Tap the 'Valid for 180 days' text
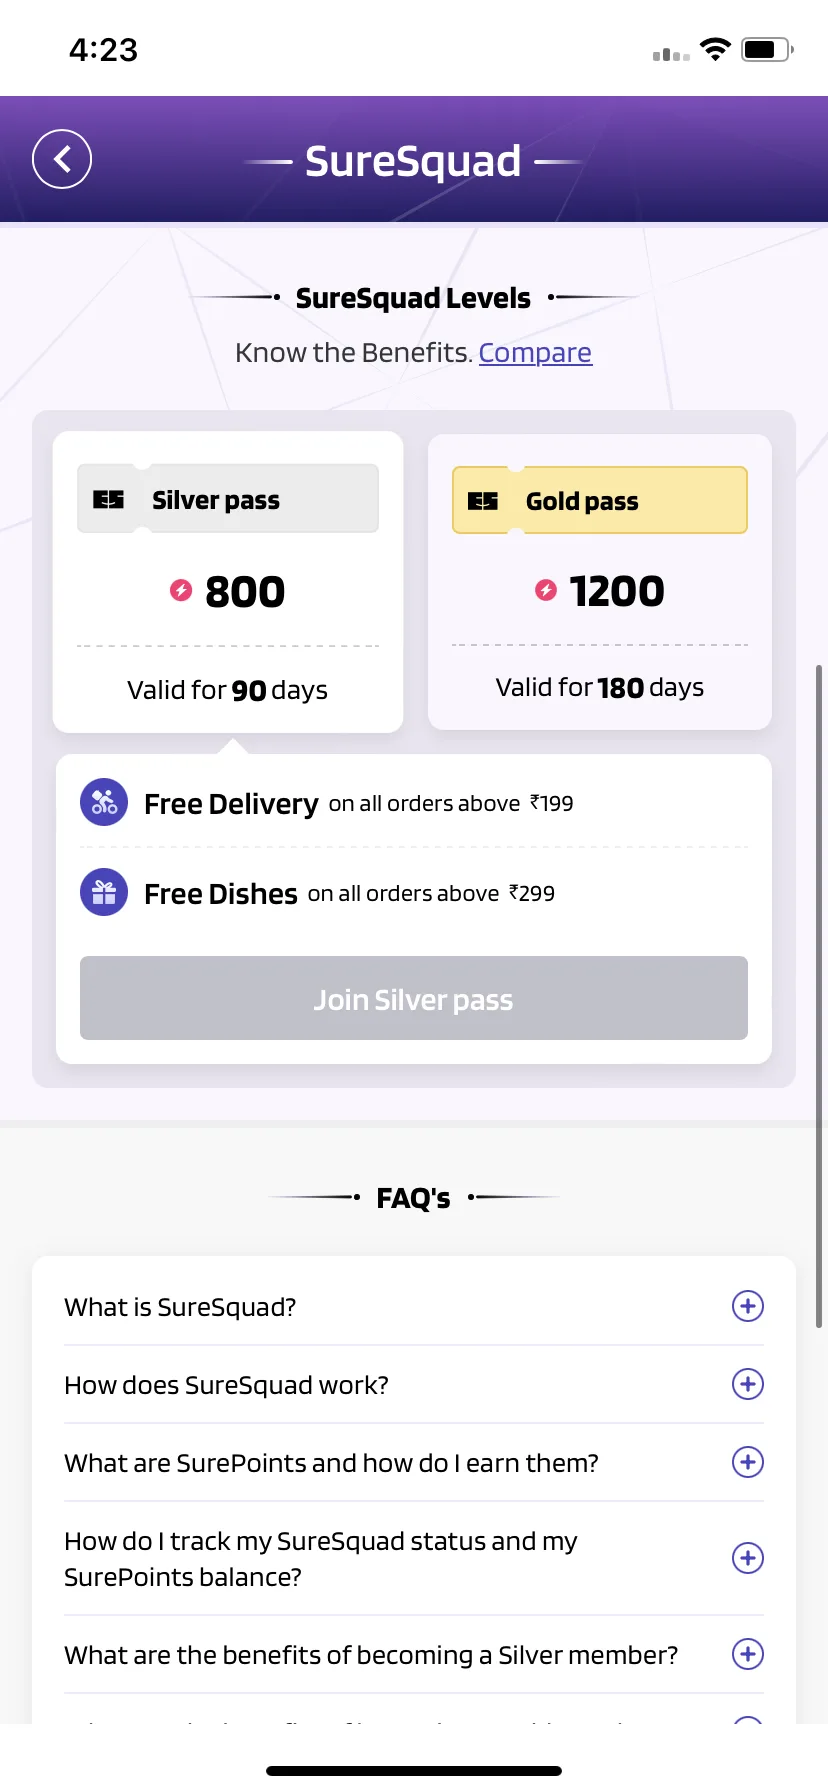Screen dimensions: 828x1792 [x=600, y=688]
